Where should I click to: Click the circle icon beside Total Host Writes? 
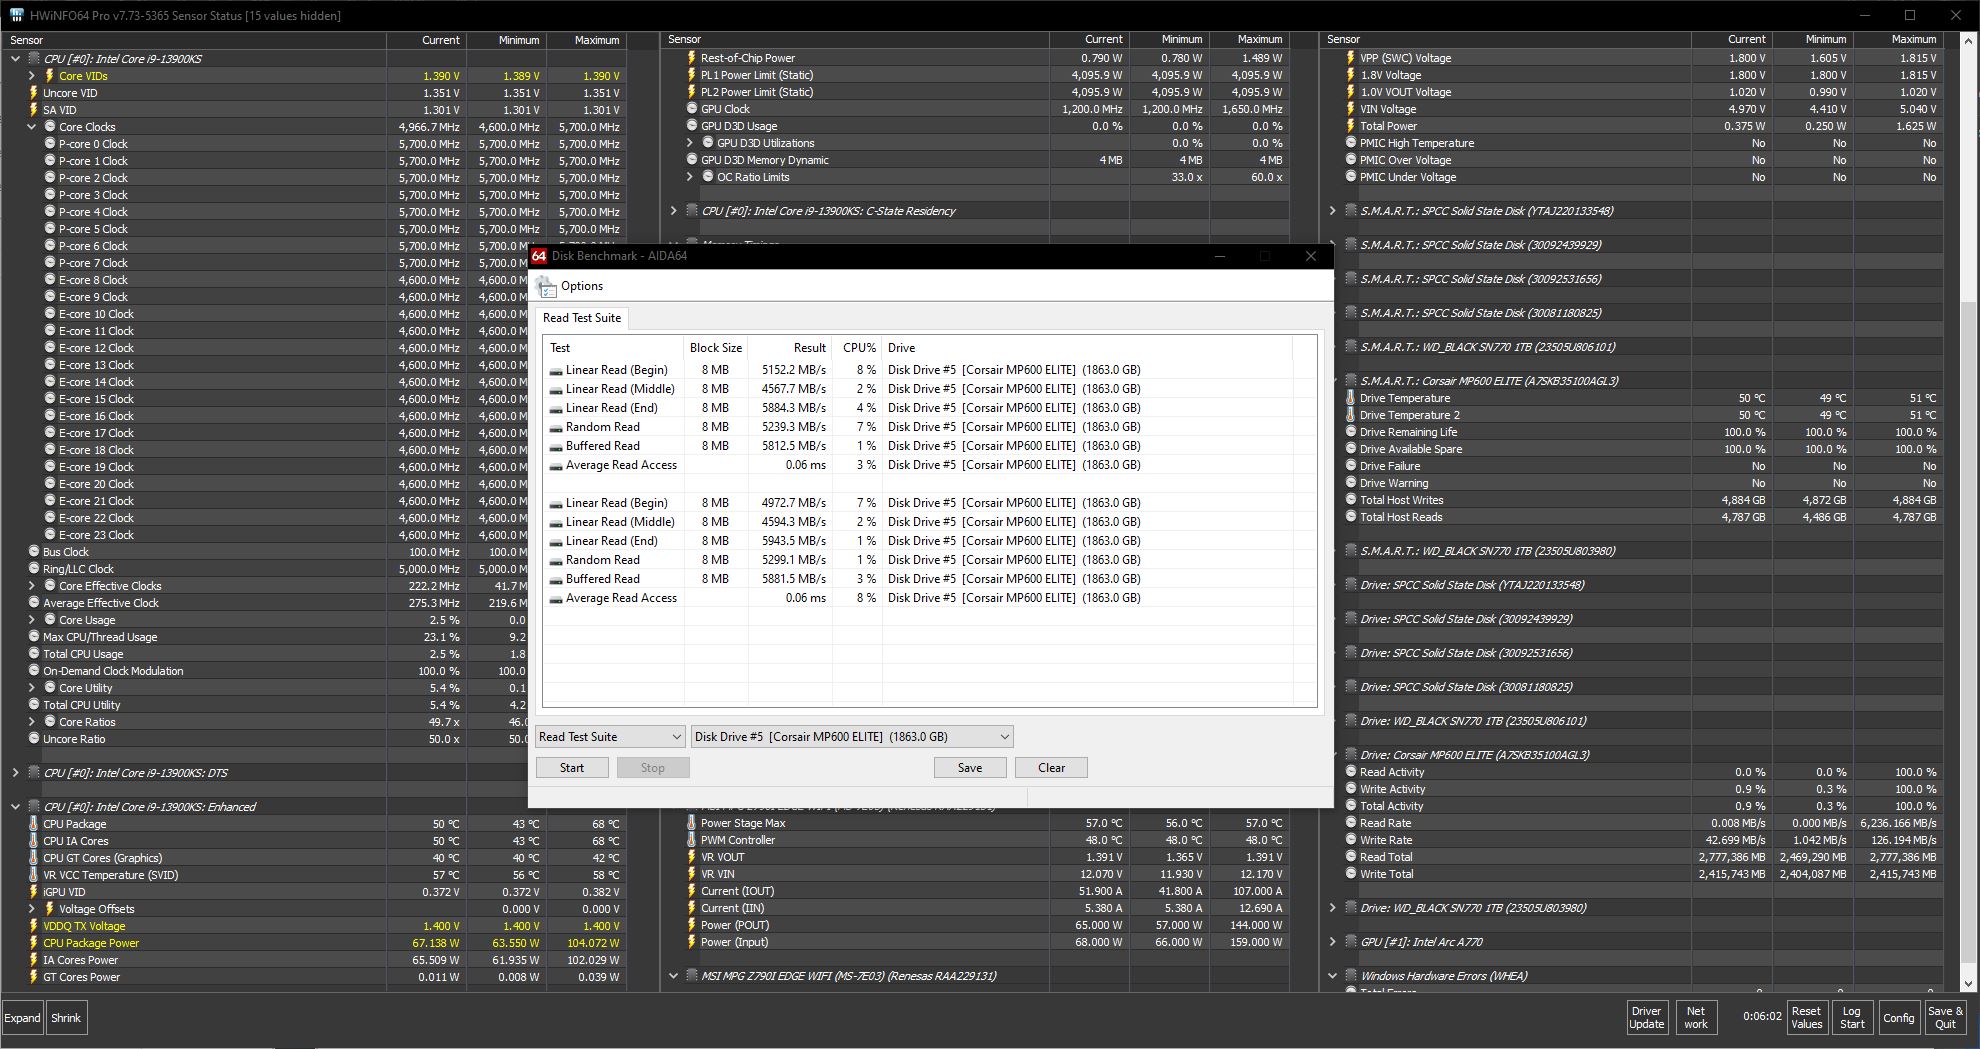pyautogui.click(x=1350, y=500)
